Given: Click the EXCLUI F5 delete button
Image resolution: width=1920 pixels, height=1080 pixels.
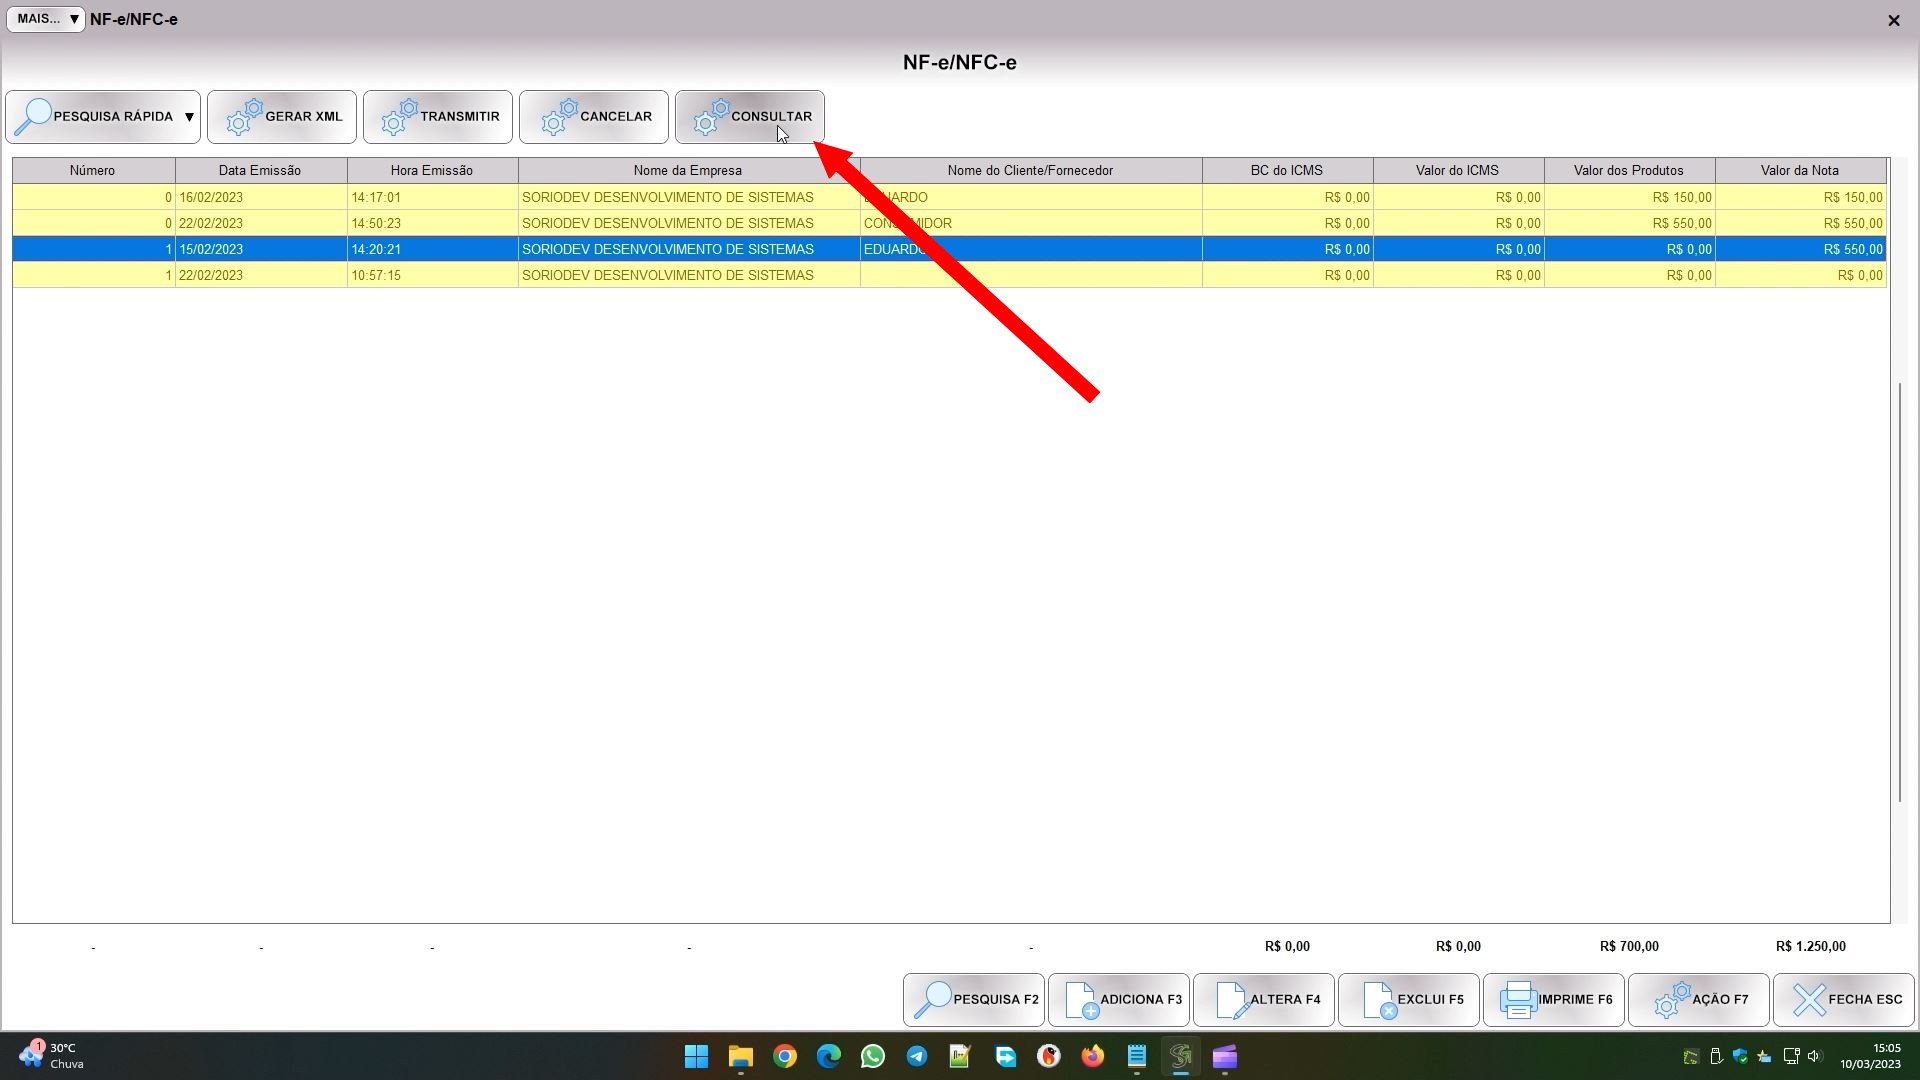Looking at the screenshot, I should pos(1409,1000).
